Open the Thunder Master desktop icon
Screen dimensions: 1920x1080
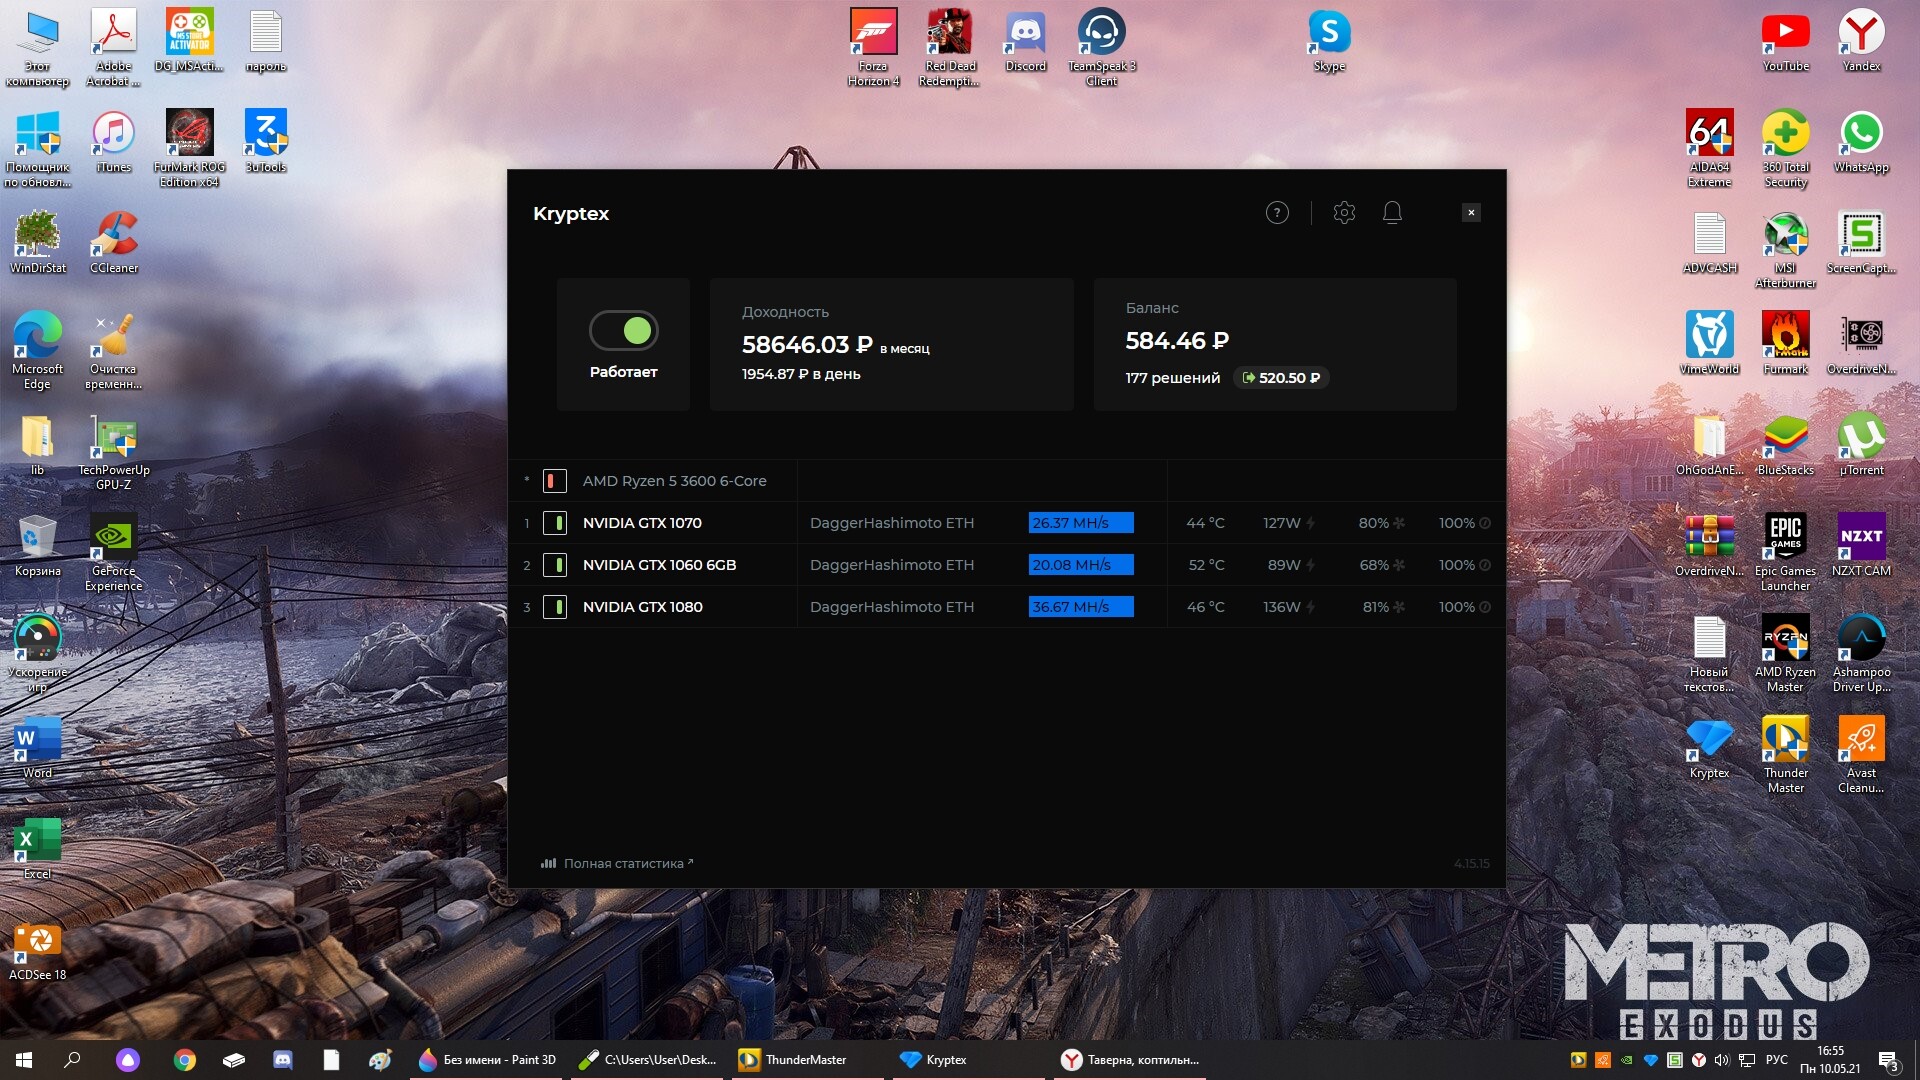1785,754
